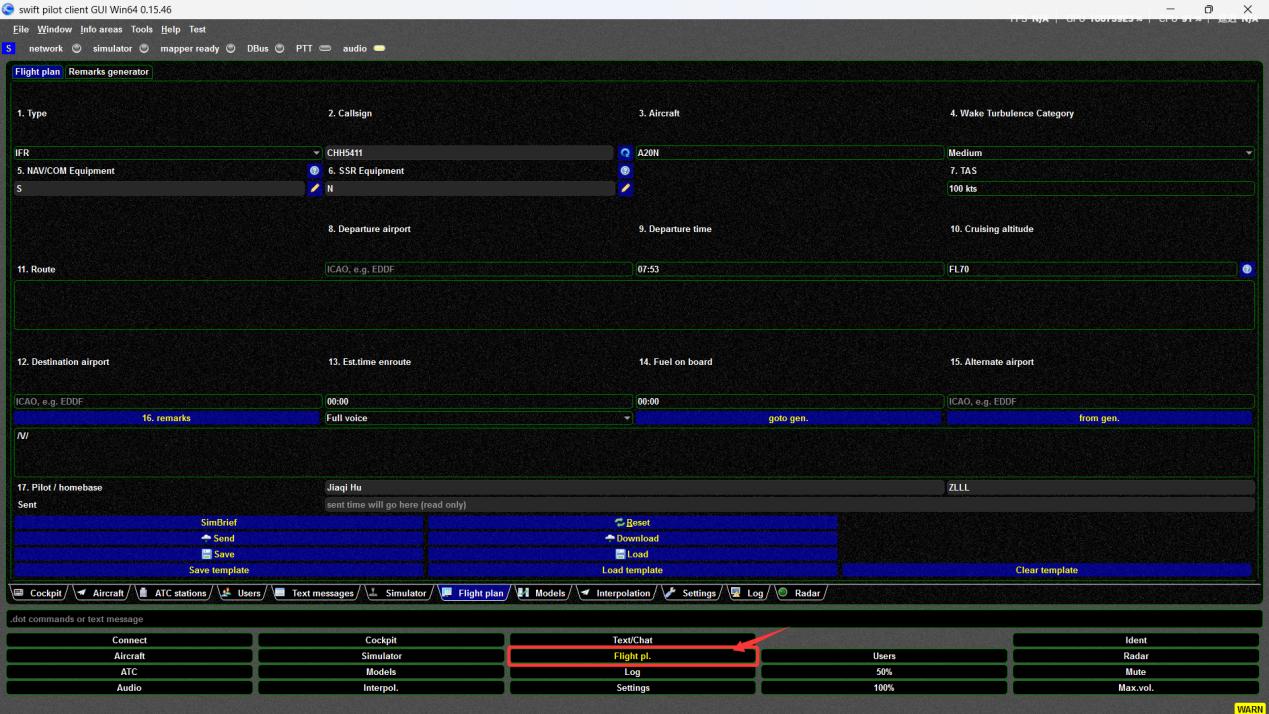Switch to ATC stations tab
The width and height of the screenshot is (1269, 714).
173,593
